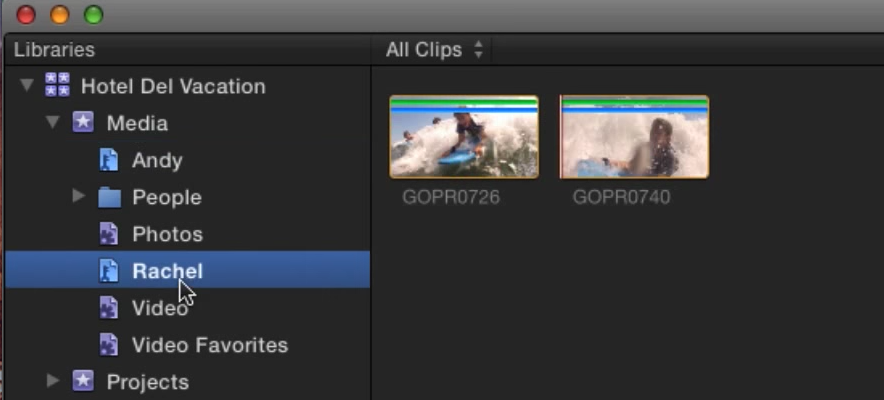Click the Projects event star icon
Screen dimensions: 884x400
(x=83, y=381)
